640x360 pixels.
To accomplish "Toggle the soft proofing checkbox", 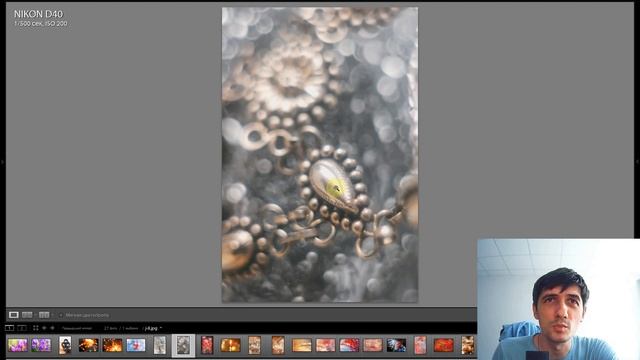I will (x=61, y=315).
